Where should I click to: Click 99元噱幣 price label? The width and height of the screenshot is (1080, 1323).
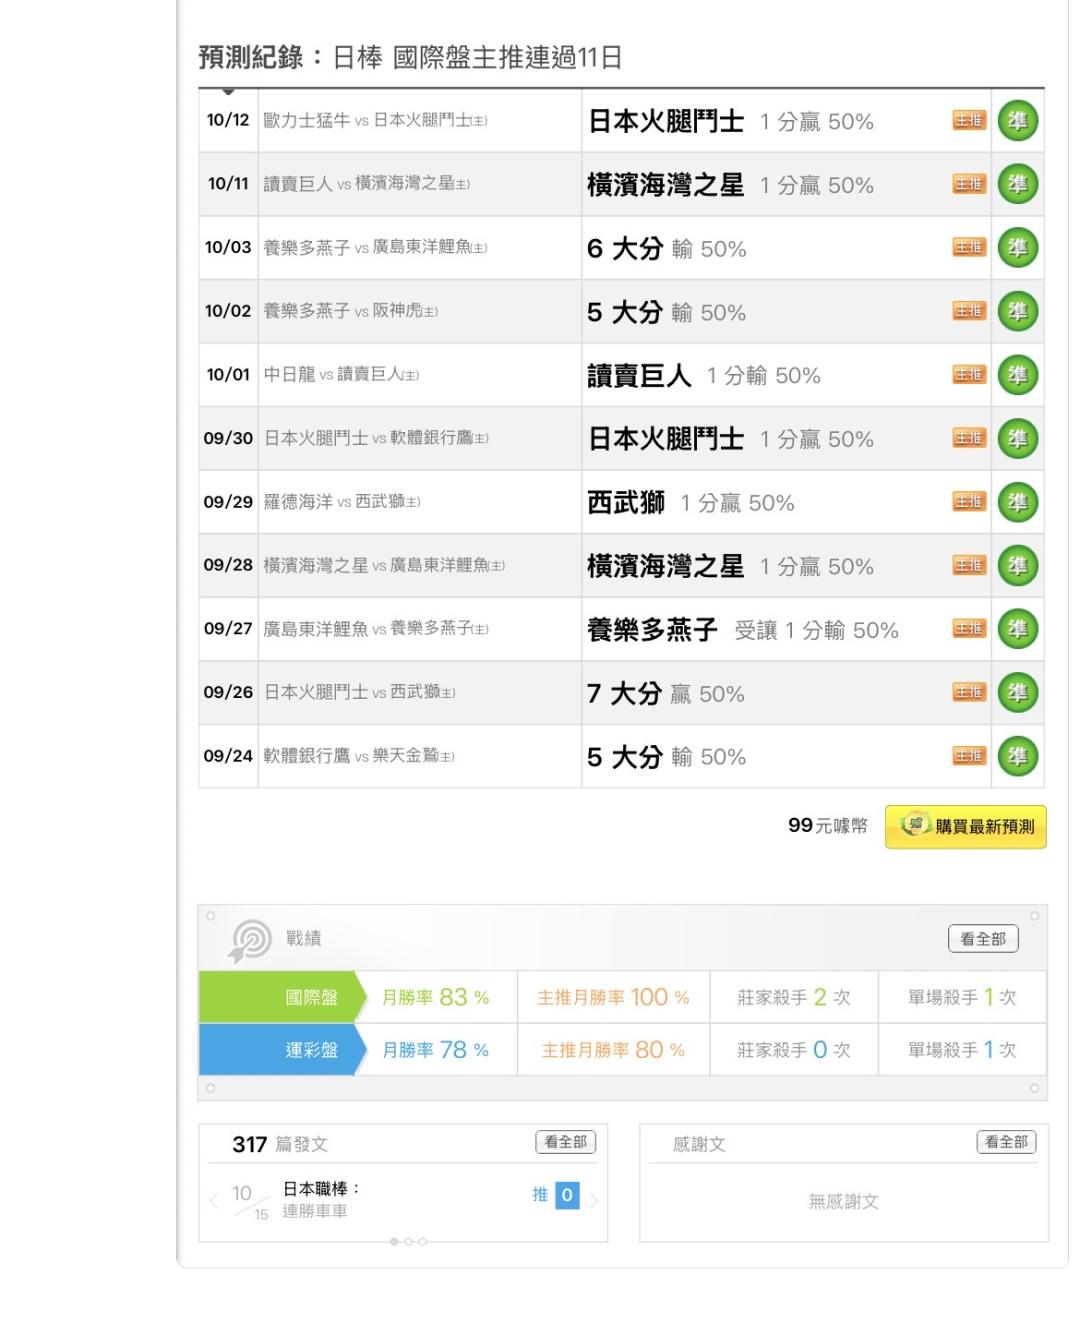click(x=828, y=826)
